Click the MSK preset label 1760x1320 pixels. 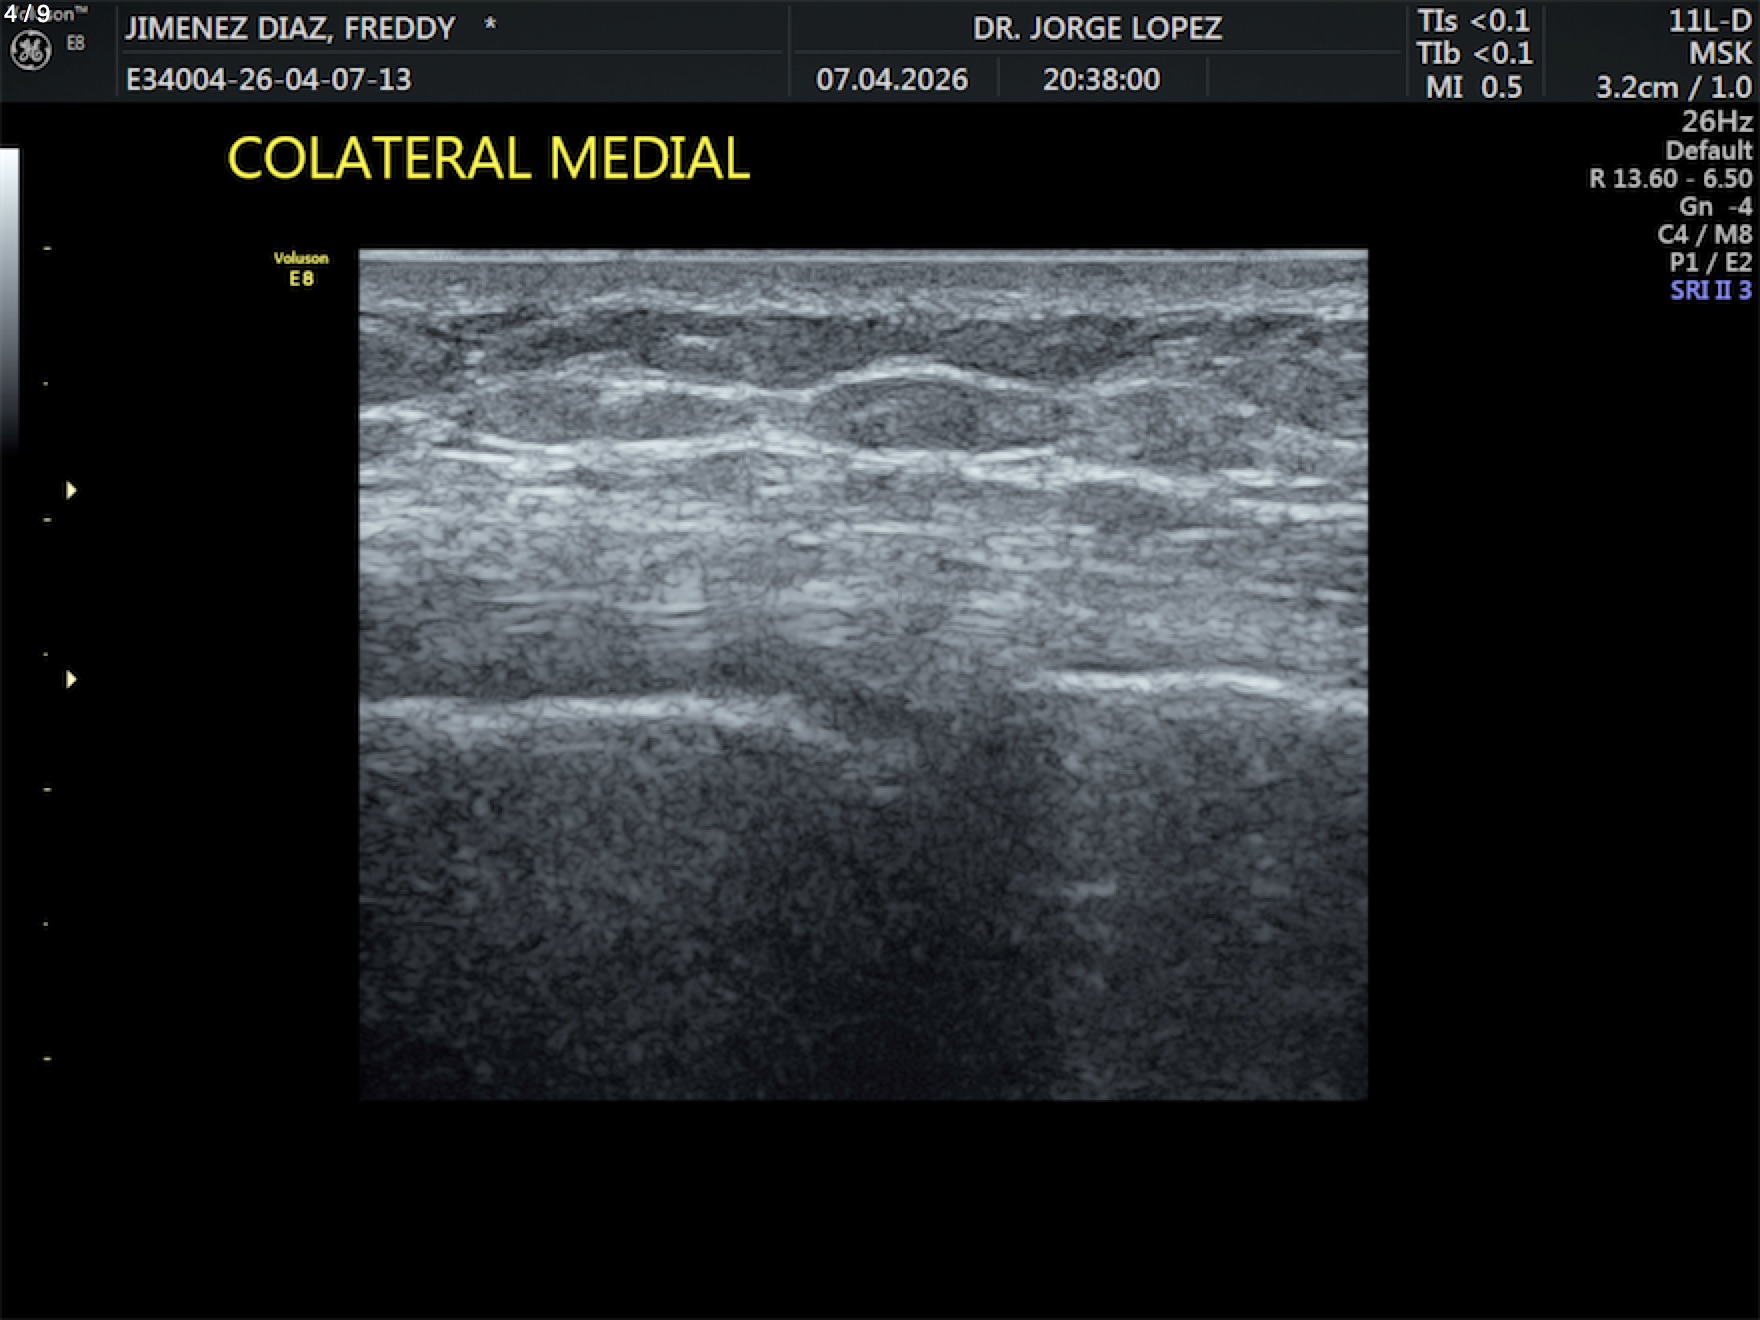tap(1720, 54)
